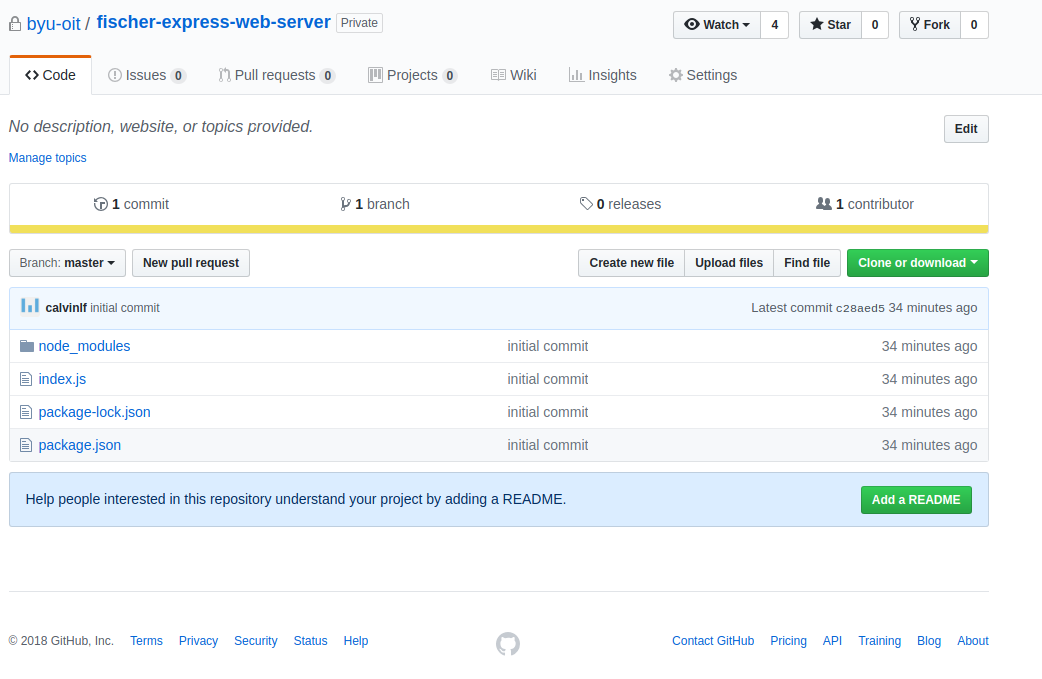View the 1 branch list
The width and height of the screenshot is (1042, 679).
375,204
